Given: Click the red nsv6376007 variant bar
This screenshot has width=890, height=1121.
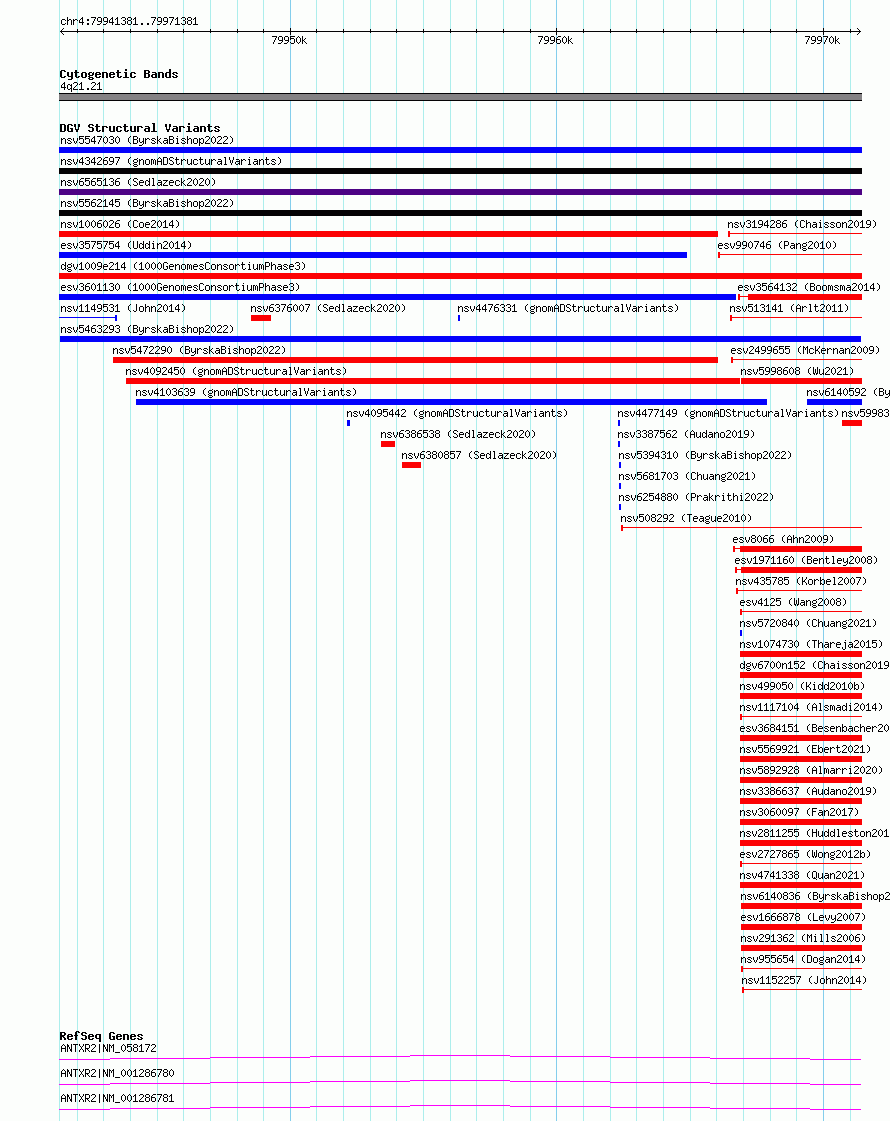Looking at the screenshot, I should pos(261,318).
